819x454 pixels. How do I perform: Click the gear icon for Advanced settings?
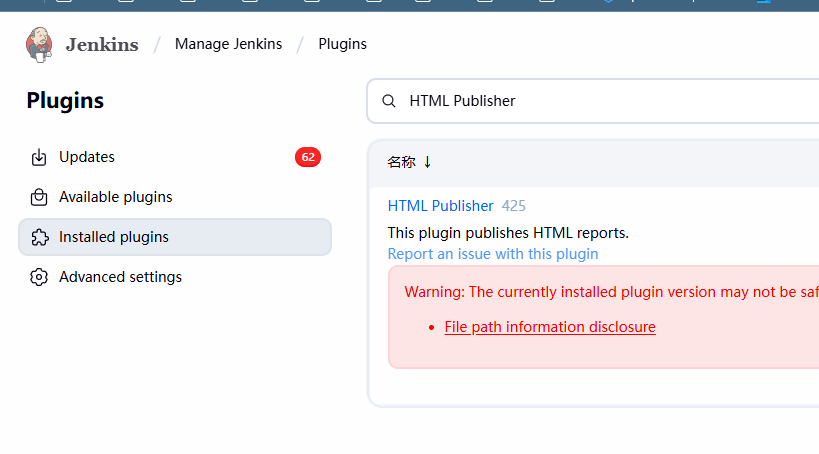[x=39, y=277]
